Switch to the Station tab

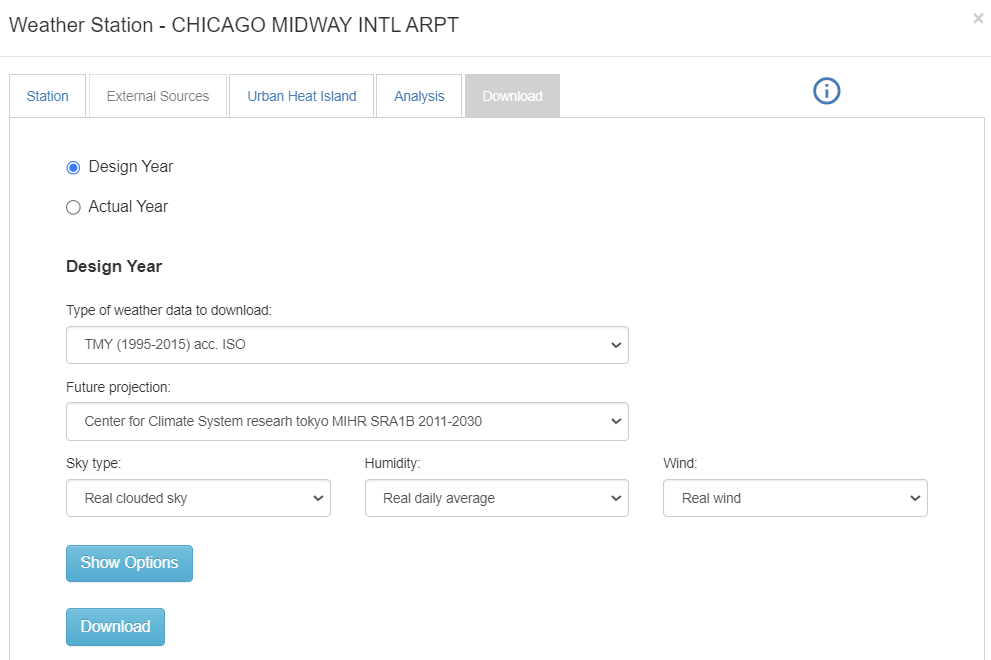[48, 96]
